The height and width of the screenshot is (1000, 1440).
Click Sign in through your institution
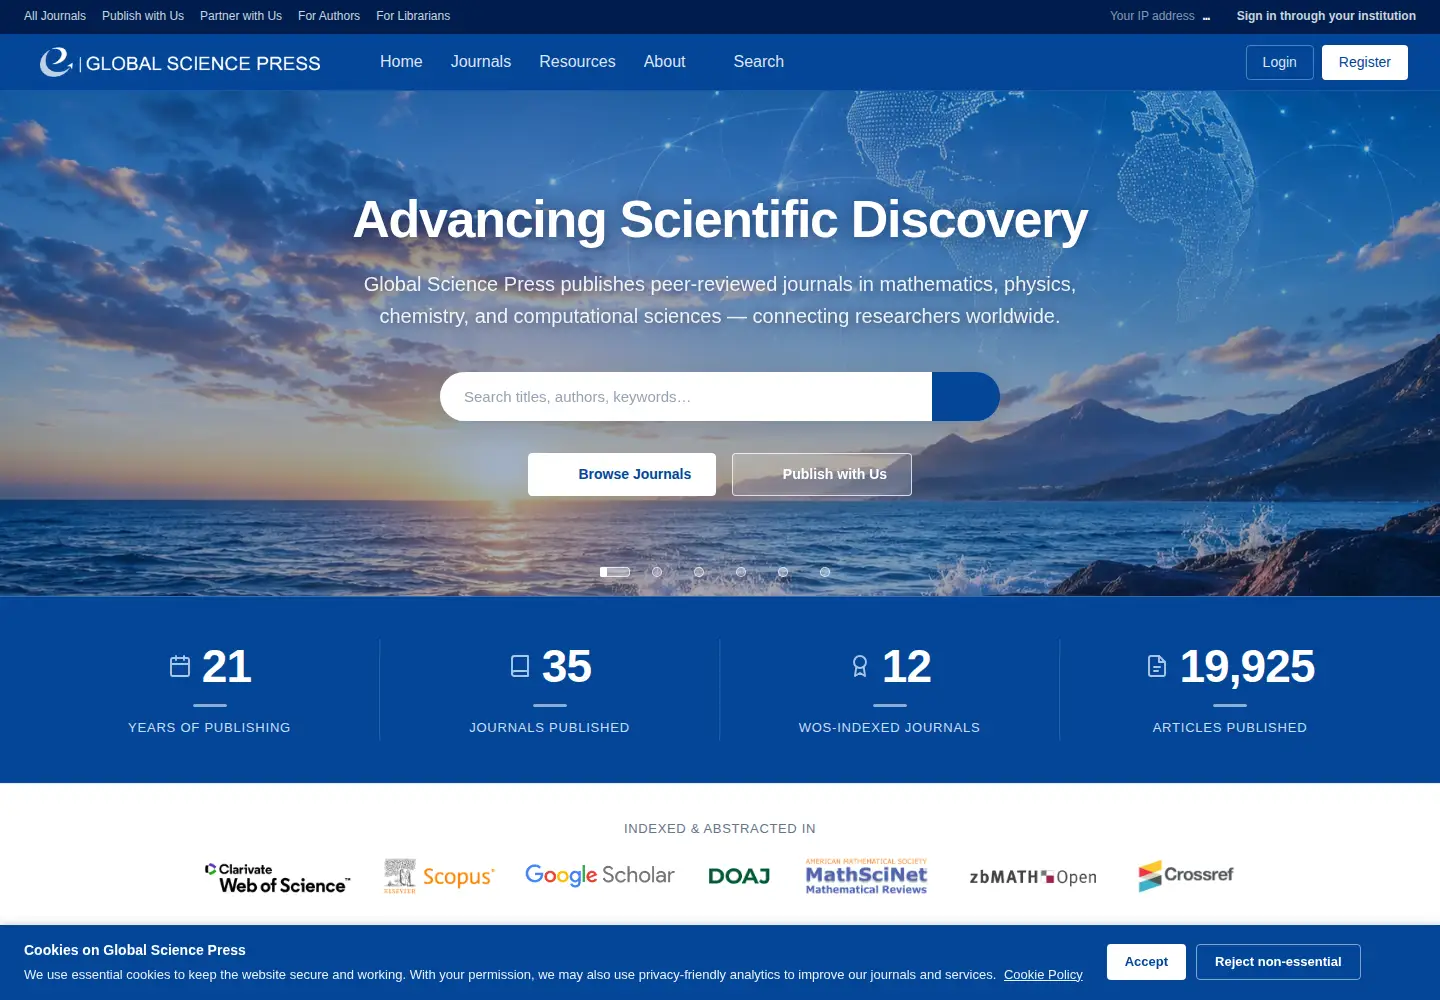[1326, 16]
